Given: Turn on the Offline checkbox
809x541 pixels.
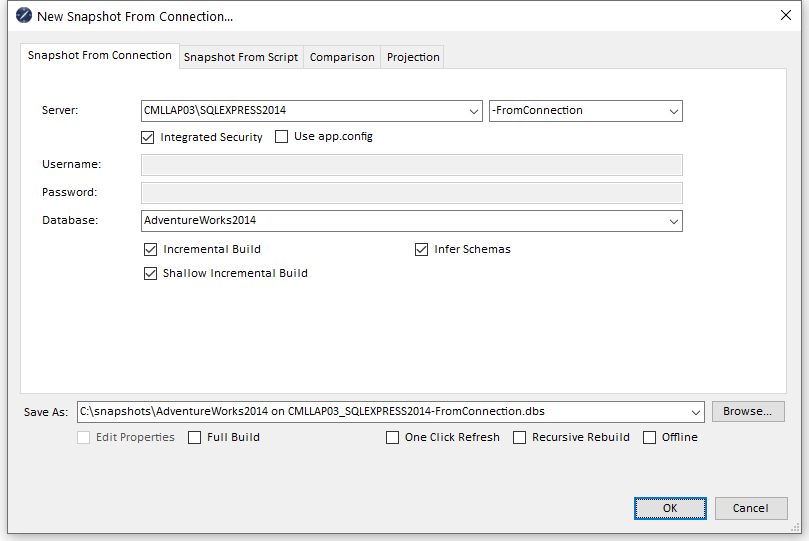Looking at the screenshot, I should pyautogui.click(x=650, y=437).
